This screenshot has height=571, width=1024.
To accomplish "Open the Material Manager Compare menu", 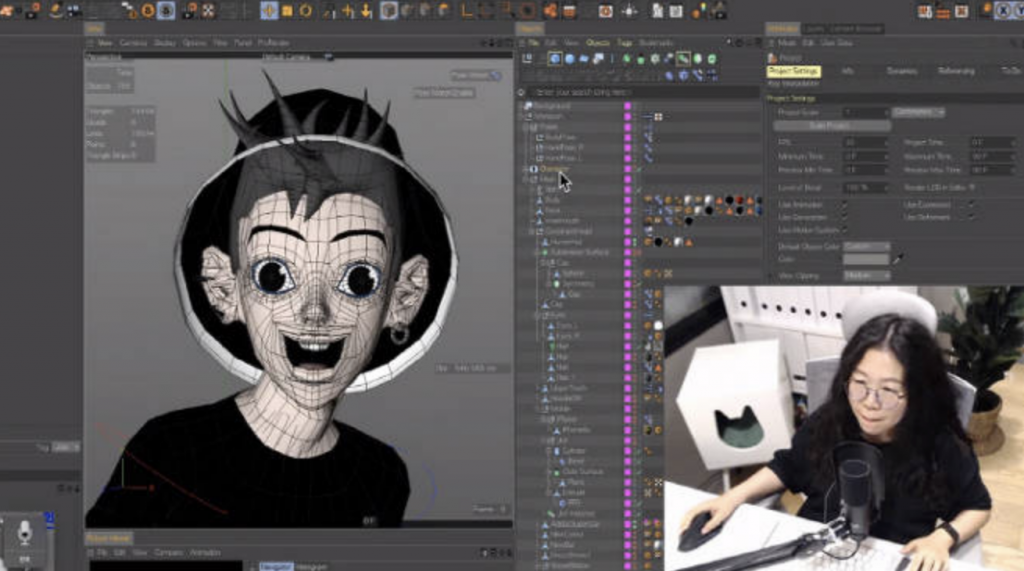I will click(x=168, y=553).
